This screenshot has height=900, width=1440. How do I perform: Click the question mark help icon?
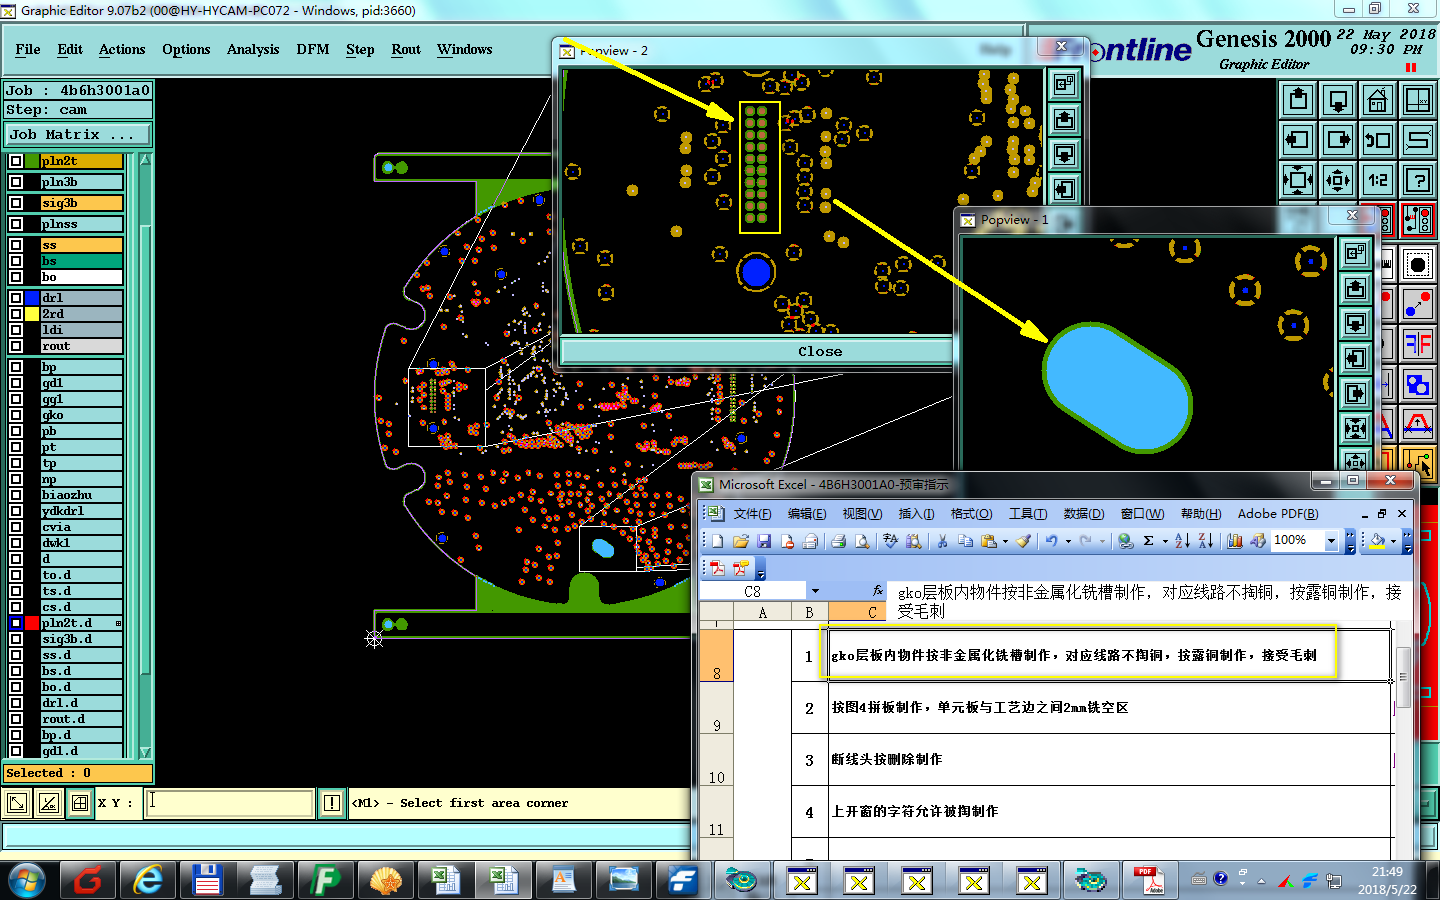coord(1418,180)
